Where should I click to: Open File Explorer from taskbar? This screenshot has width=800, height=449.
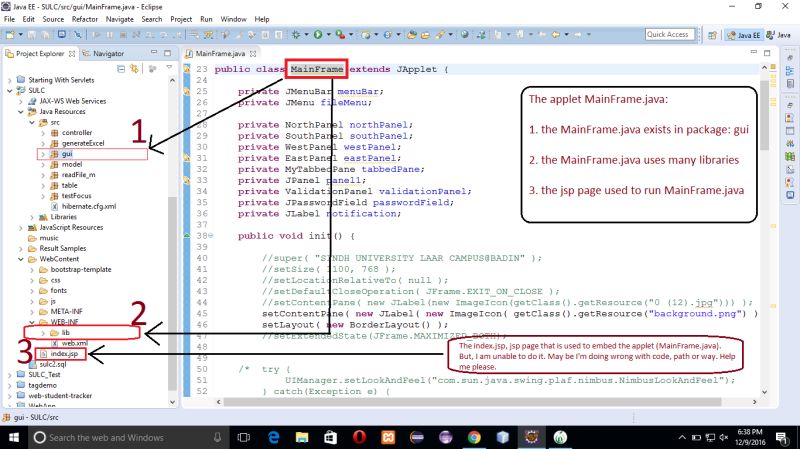pyautogui.click(x=302, y=437)
